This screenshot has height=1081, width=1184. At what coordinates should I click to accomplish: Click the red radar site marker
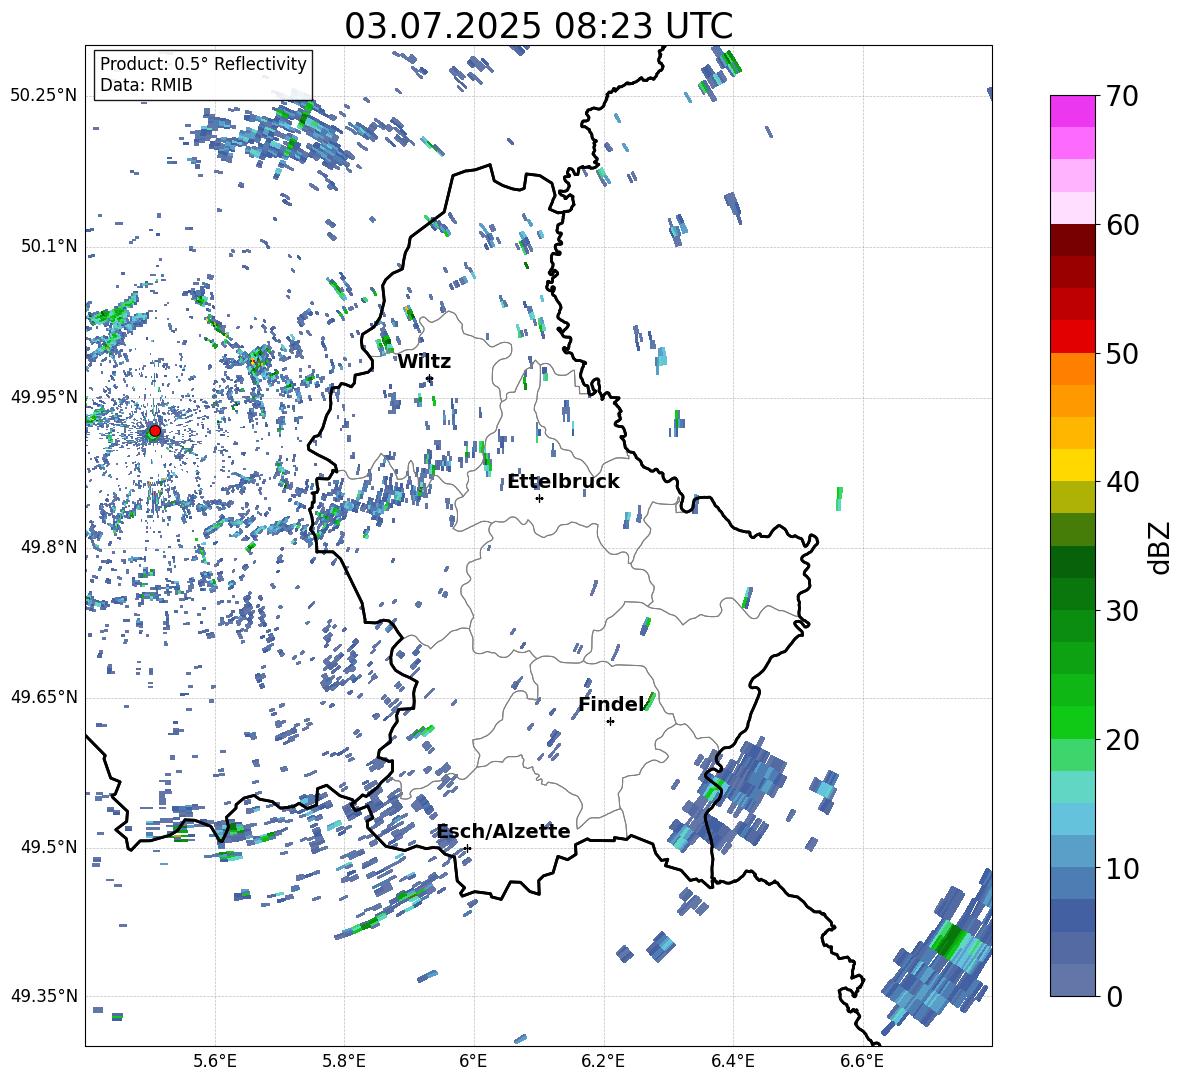coord(155,431)
